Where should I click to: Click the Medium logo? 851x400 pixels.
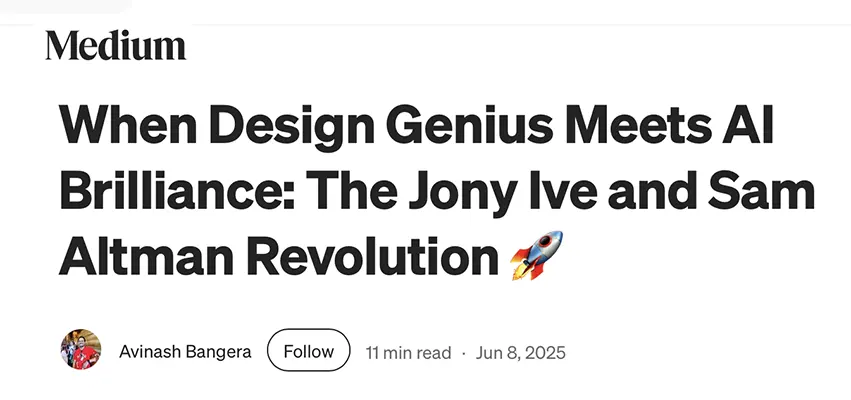click(116, 46)
